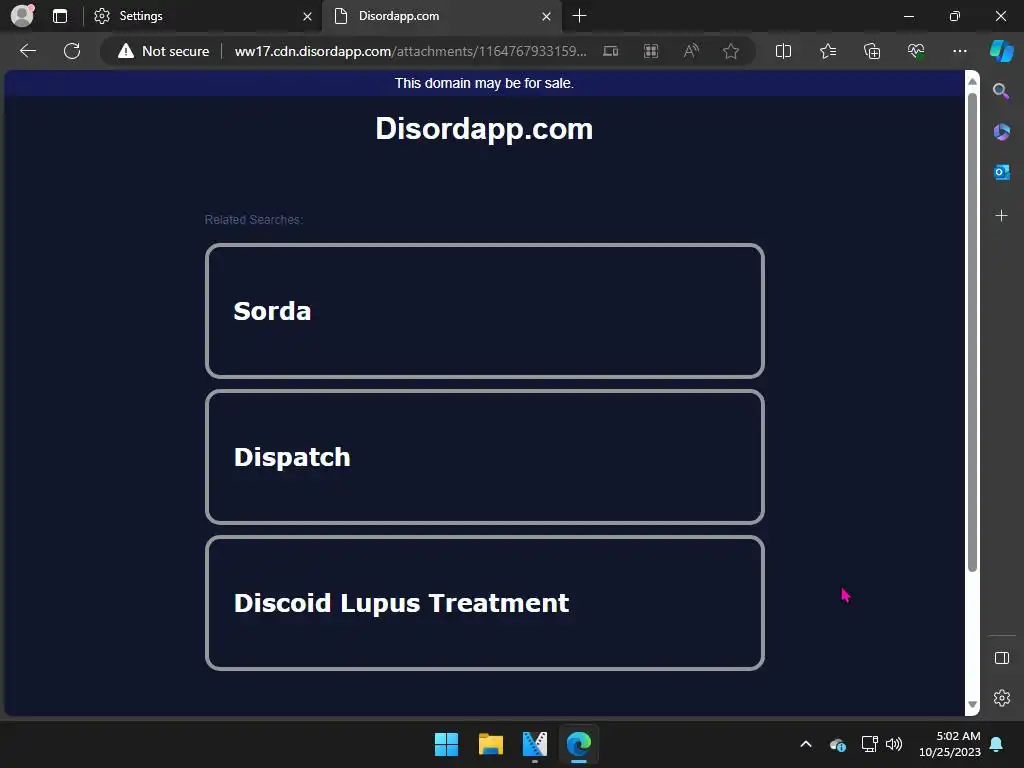
Task: Open Discoid Lupus Treatment search
Action: click(485, 603)
